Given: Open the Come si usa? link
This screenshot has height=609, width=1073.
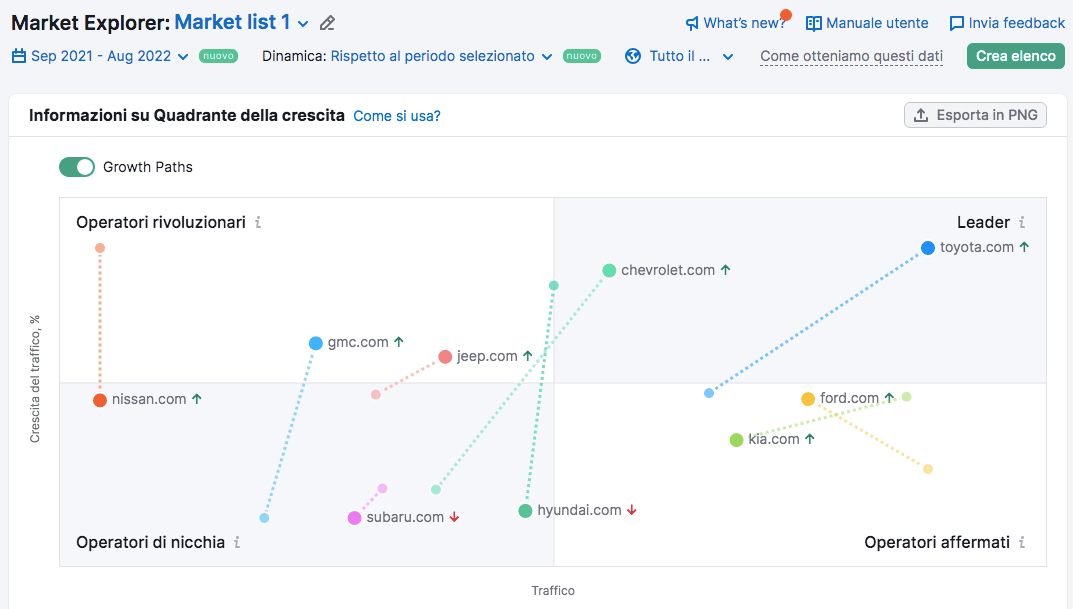Looking at the screenshot, I should point(397,116).
